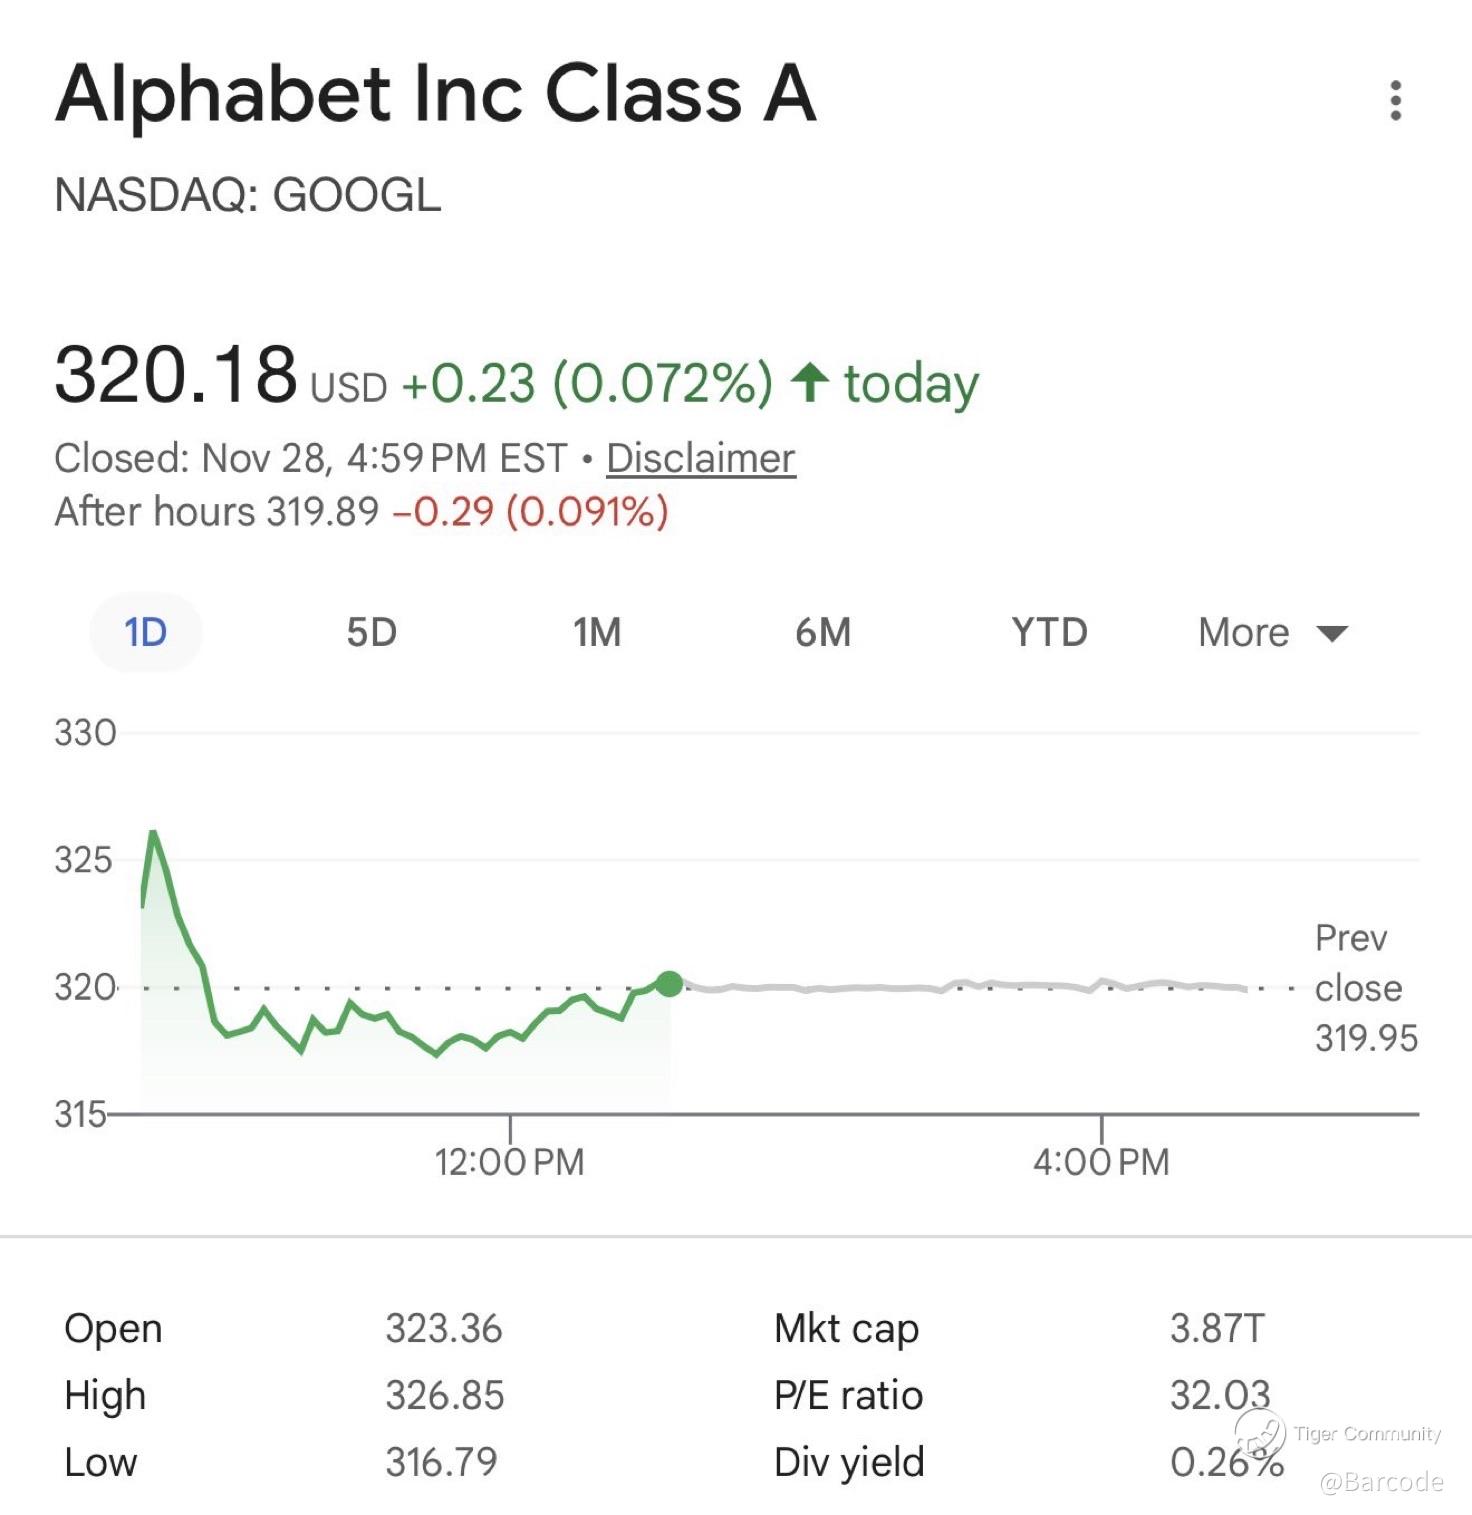The image size is (1472, 1515).
Task: Click the P/E ratio label
Action: pos(848,1395)
